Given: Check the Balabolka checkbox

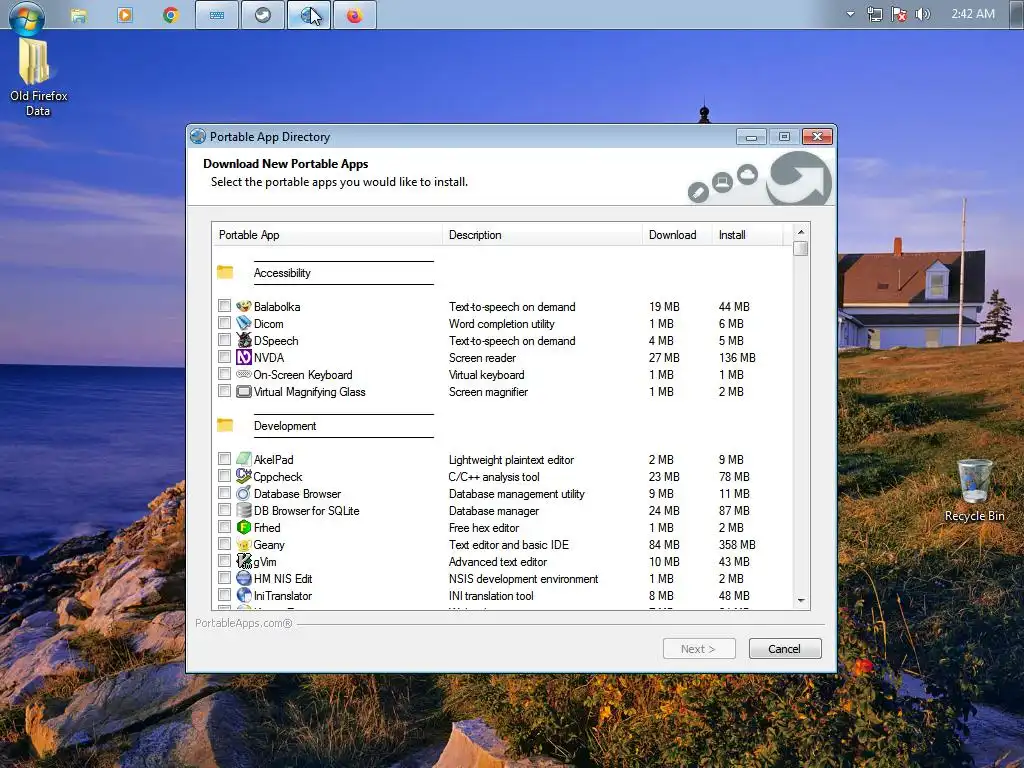Looking at the screenshot, I should click(x=225, y=306).
